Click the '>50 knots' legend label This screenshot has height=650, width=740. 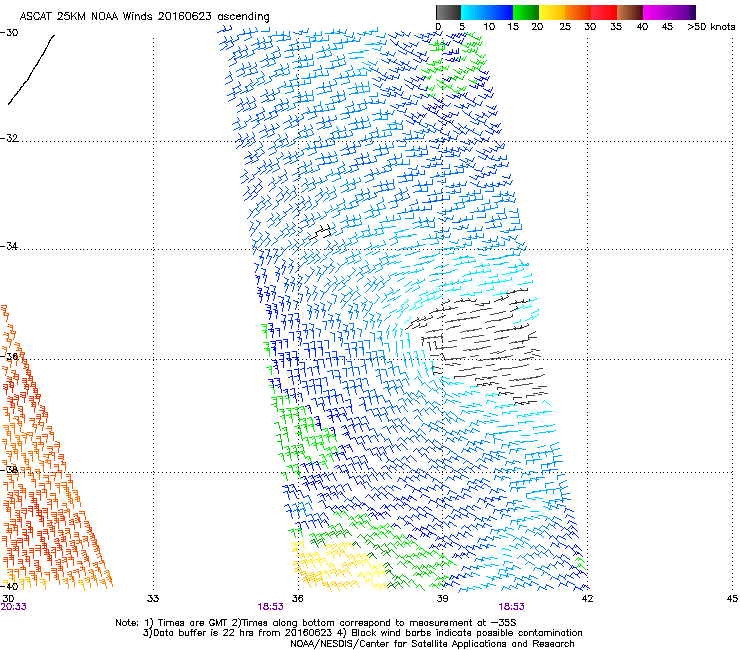pos(711,27)
